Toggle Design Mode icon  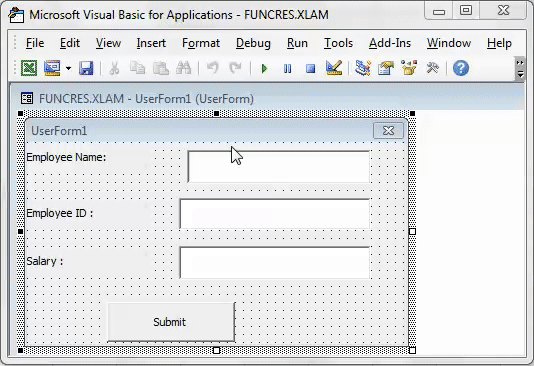[x=334, y=68]
